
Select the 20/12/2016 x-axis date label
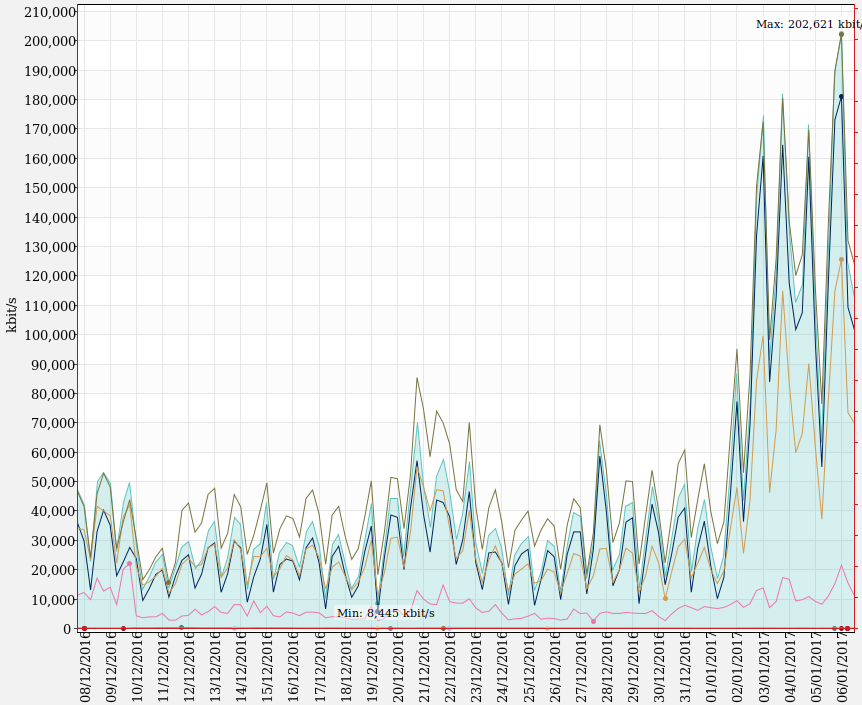point(397,667)
